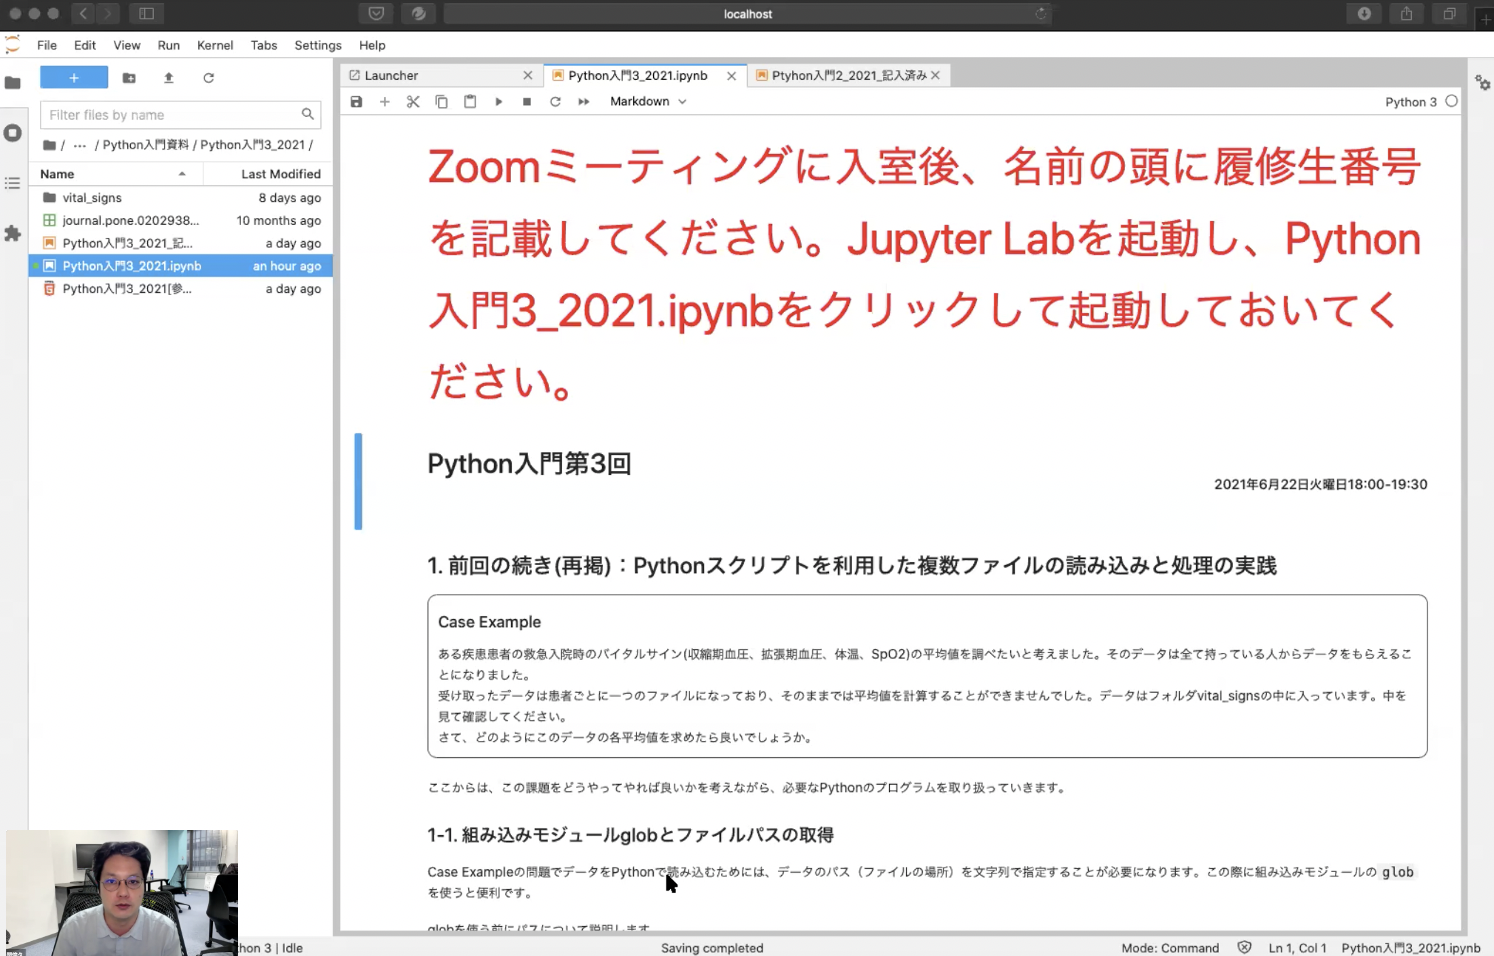Image resolution: width=1494 pixels, height=956 pixels.
Task: Click the blue New Launcher plus button
Action: point(74,78)
